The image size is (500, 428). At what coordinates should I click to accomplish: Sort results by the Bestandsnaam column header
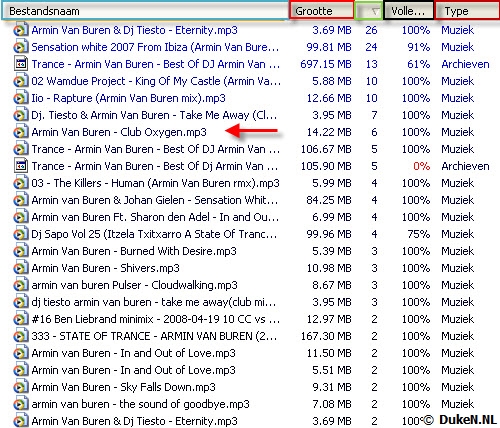[x=145, y=11]
